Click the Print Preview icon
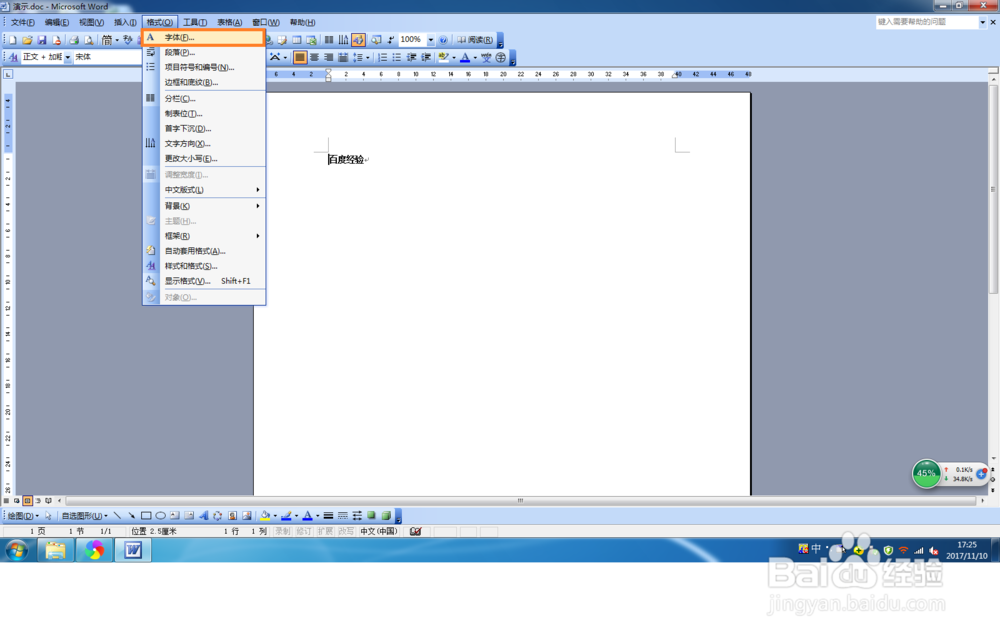This screenshot has width=1000, height=638. pos(89,40)
